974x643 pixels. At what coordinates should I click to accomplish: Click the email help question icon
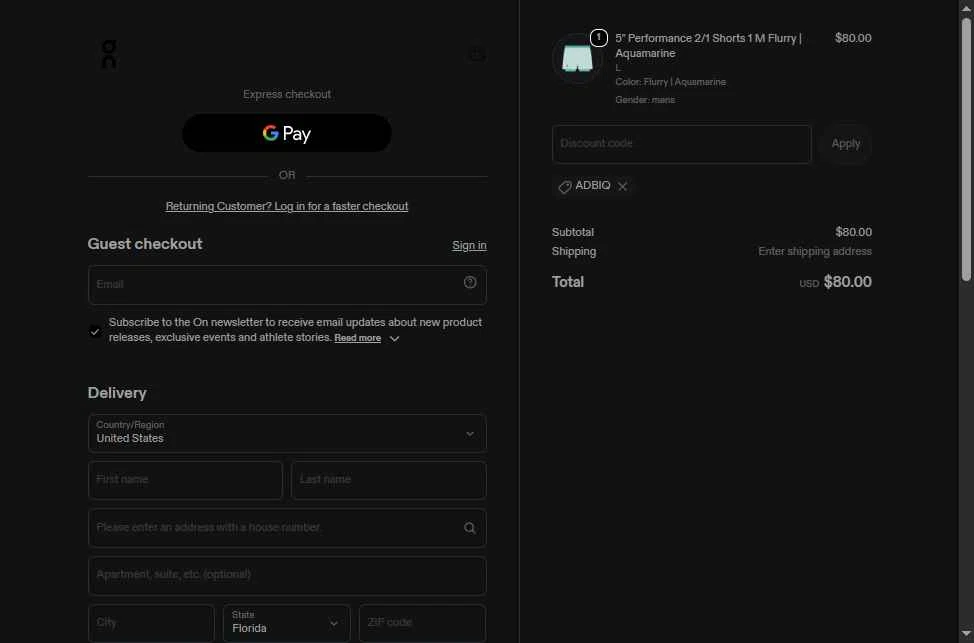[x=470, y=283]
